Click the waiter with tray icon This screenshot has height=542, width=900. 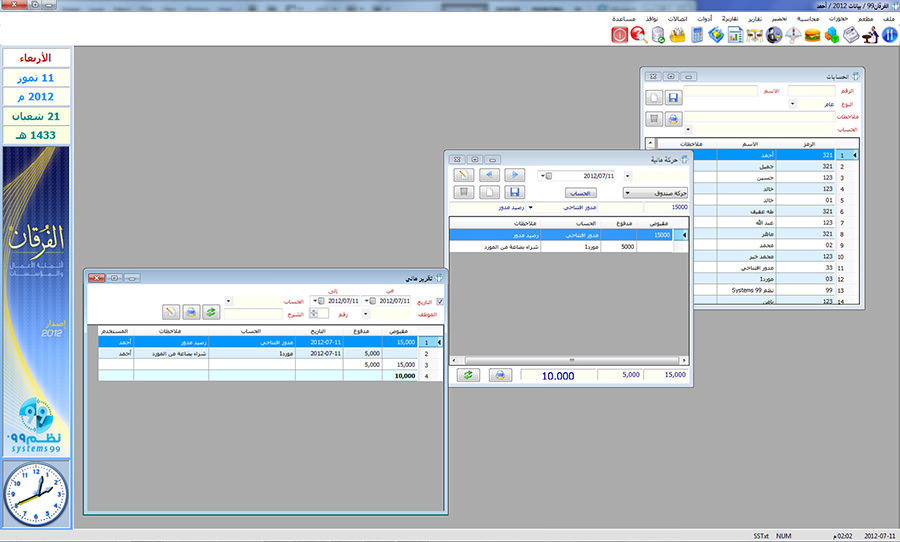(x=774, y=35)
